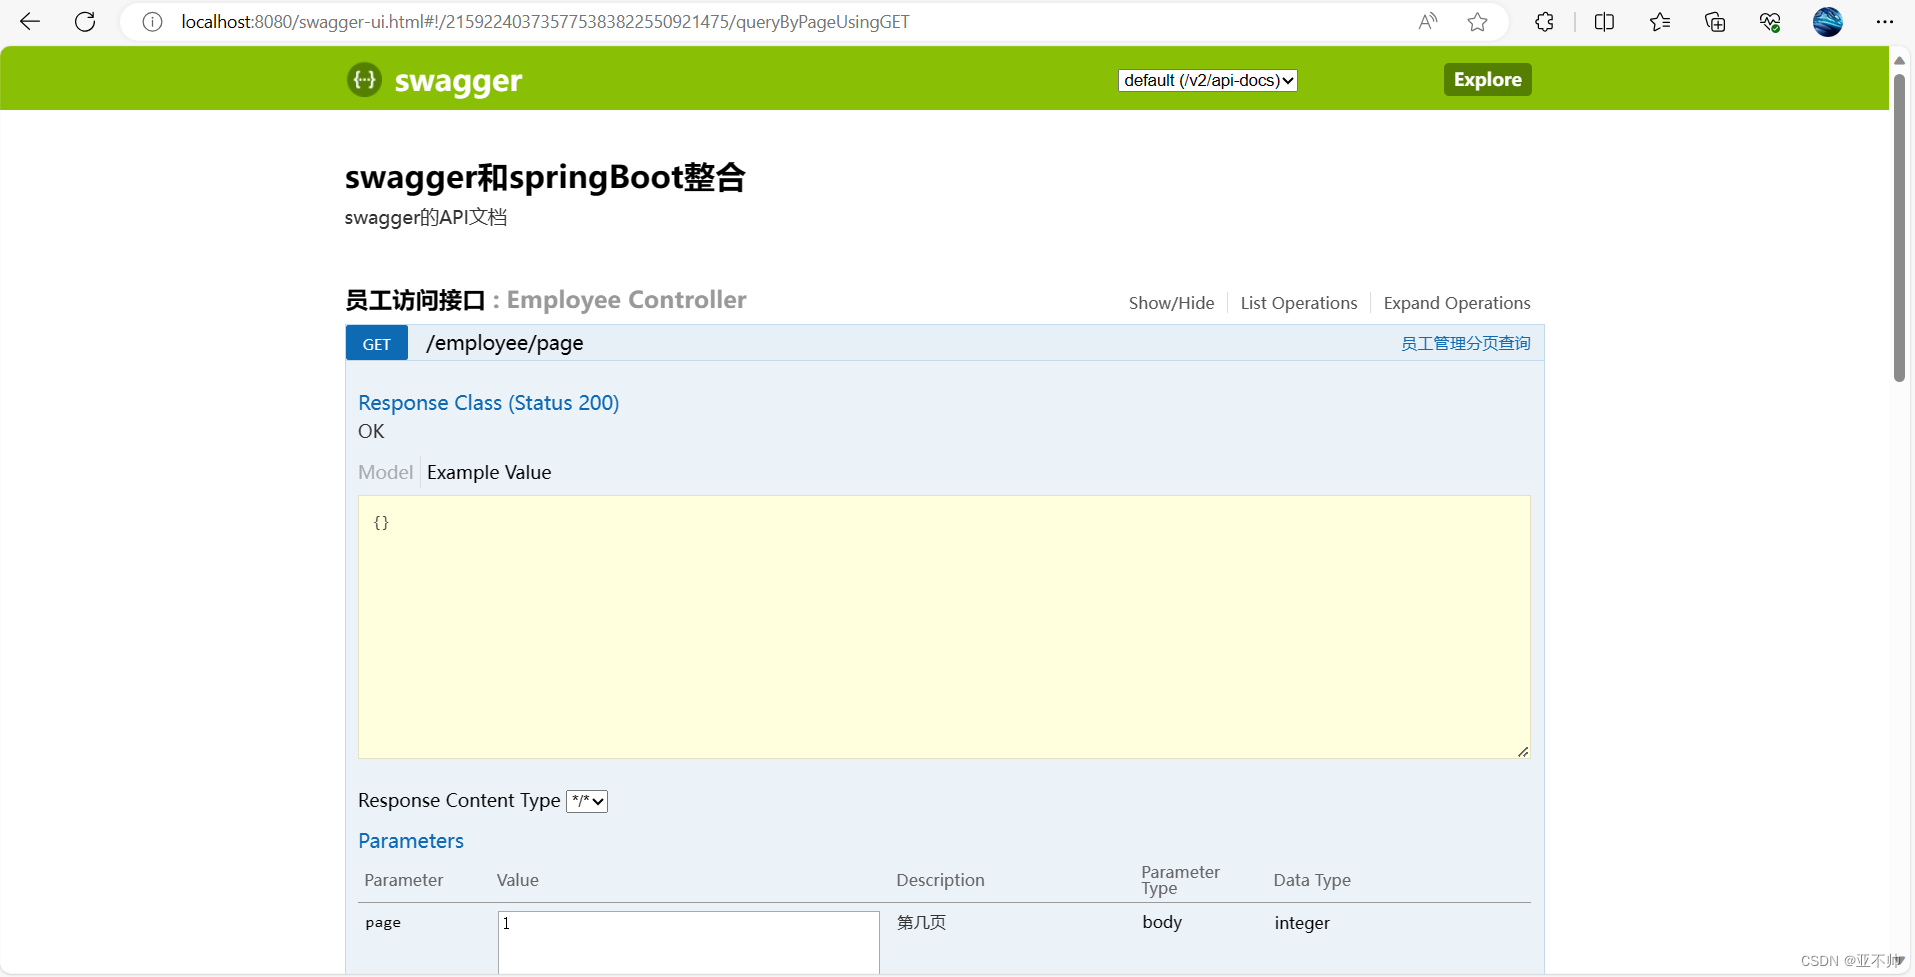Open split screen view
Screen dimensions: 1915x977
coord(1605,21)
